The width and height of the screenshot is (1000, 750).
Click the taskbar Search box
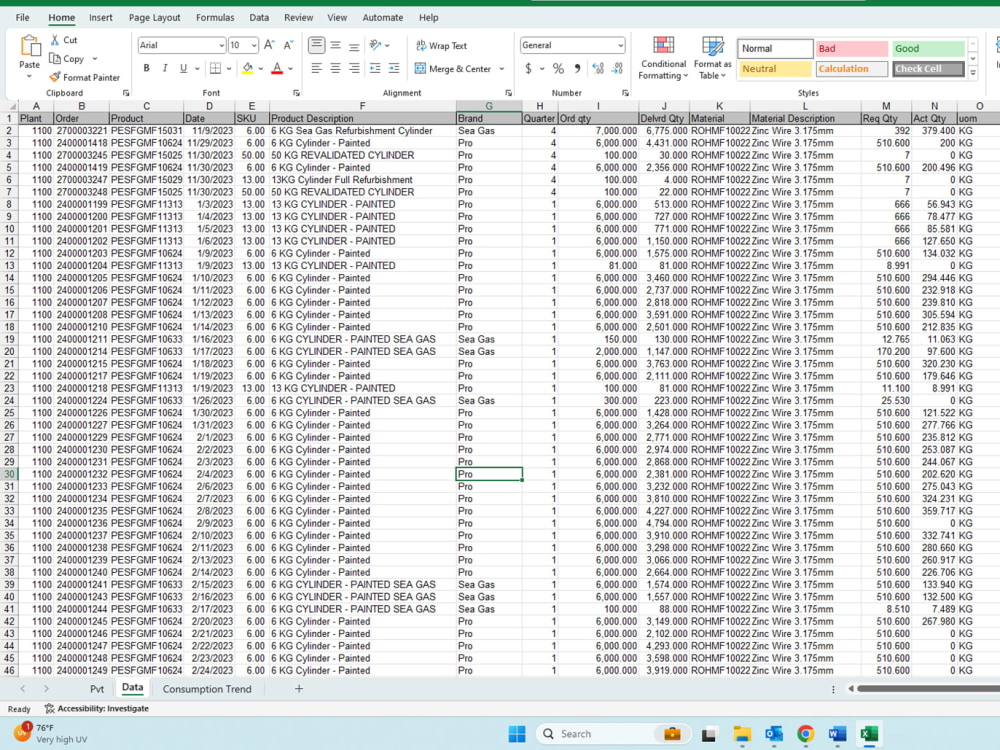614,734
